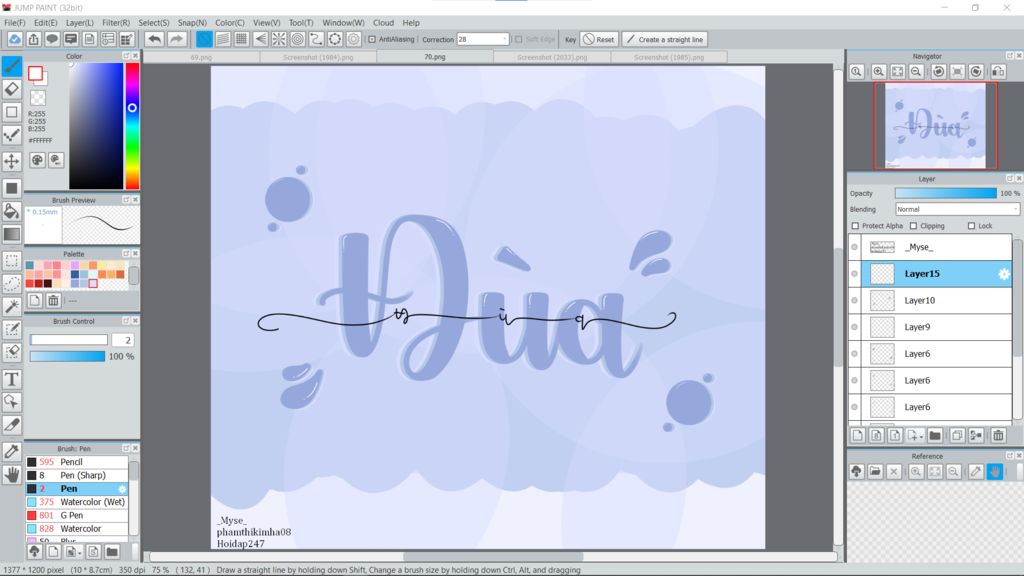Image resolution: width=1024 pixels, height=576 pixels.
Task: Toggle the Soft Edge checkbox
Action: click(519, 39)
